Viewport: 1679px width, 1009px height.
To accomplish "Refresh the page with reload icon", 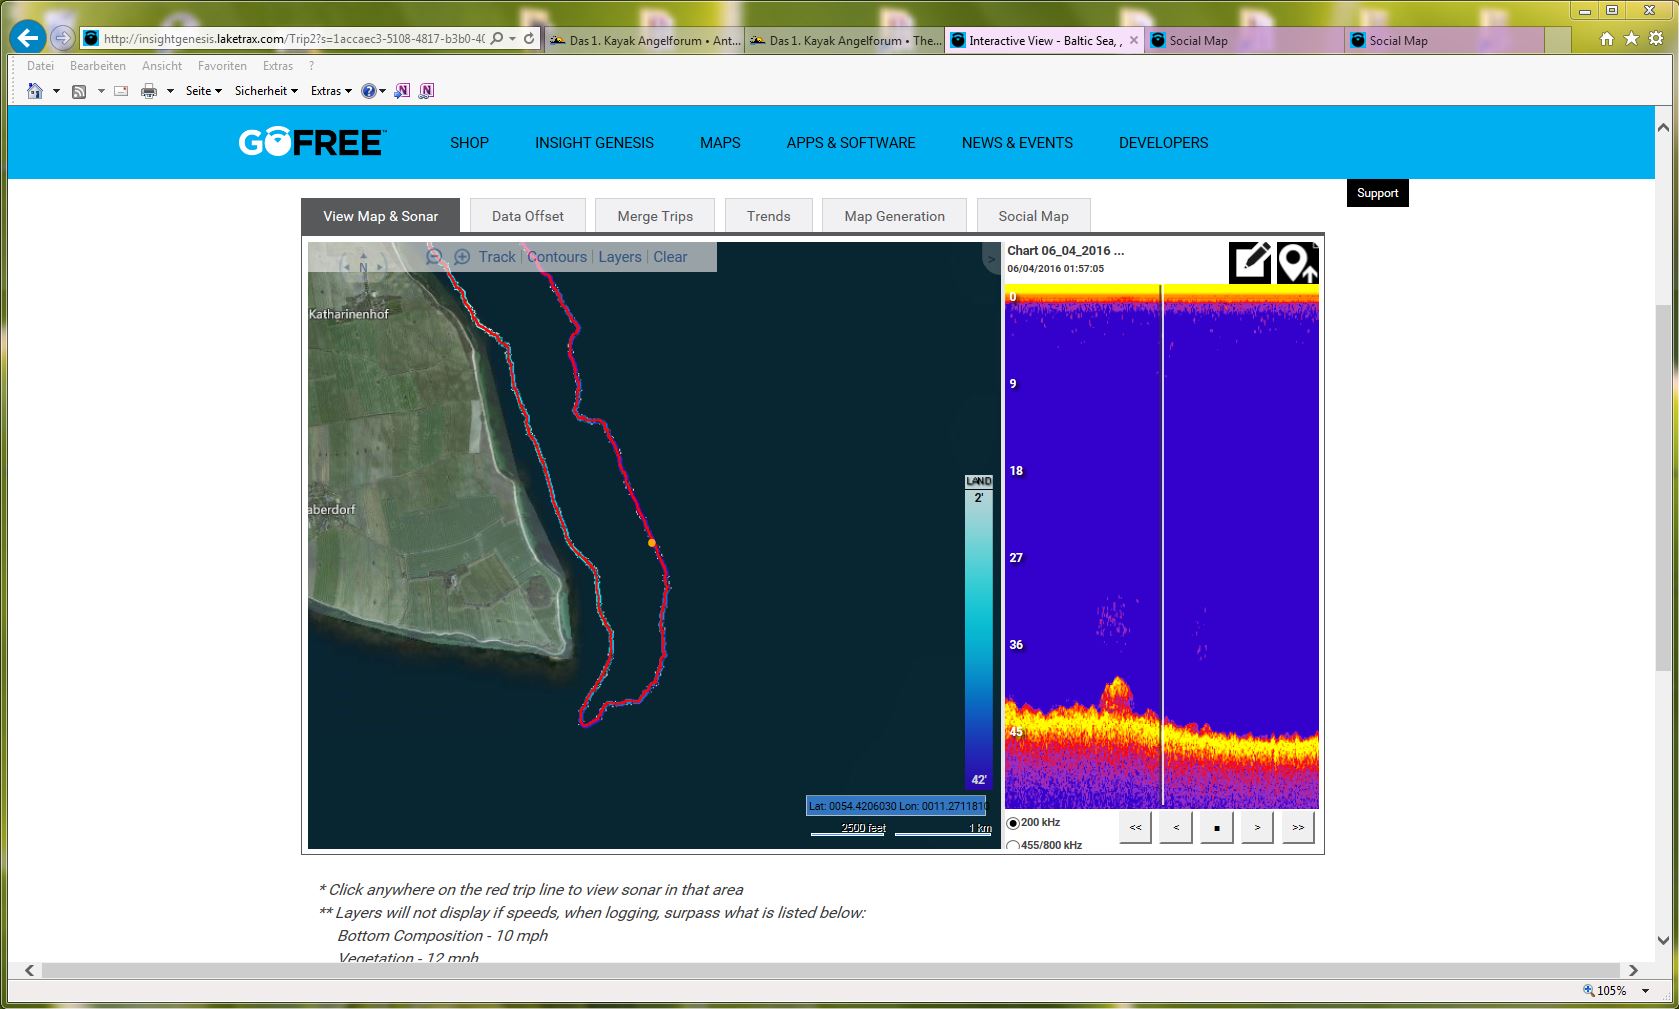I will (x=530, y=39).
